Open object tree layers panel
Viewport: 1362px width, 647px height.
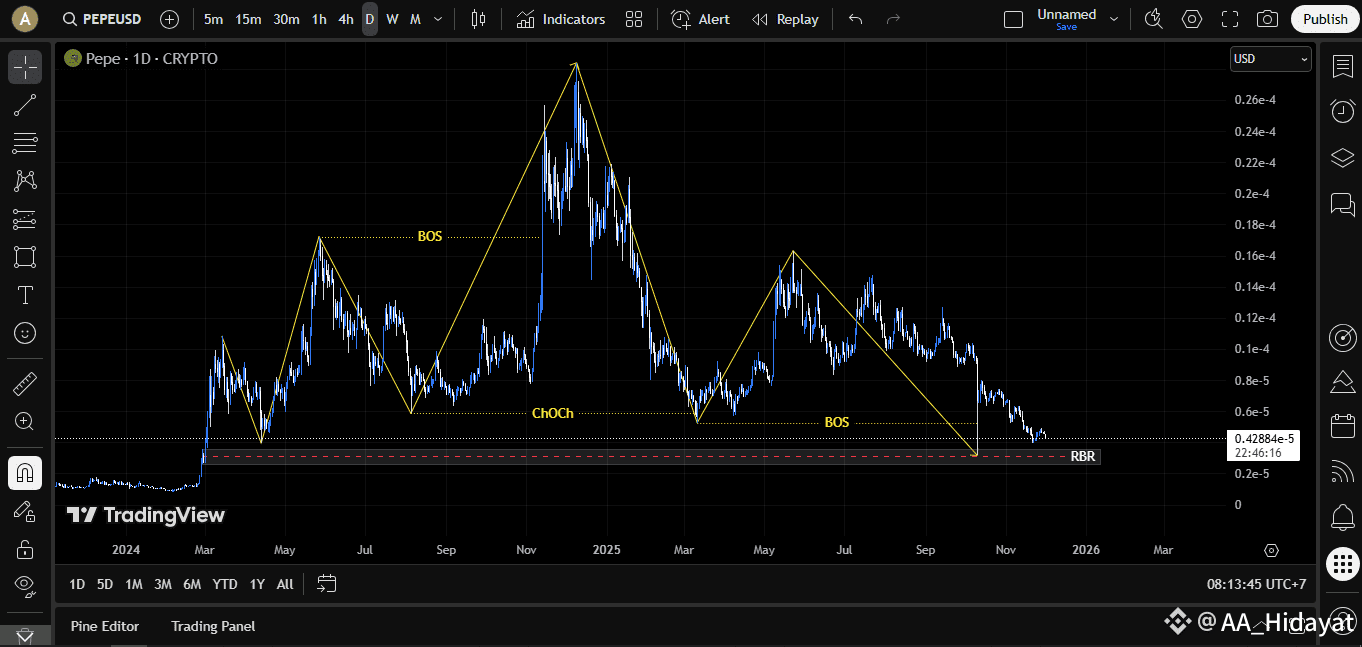pyautogui.click(x=1342, y=158)
